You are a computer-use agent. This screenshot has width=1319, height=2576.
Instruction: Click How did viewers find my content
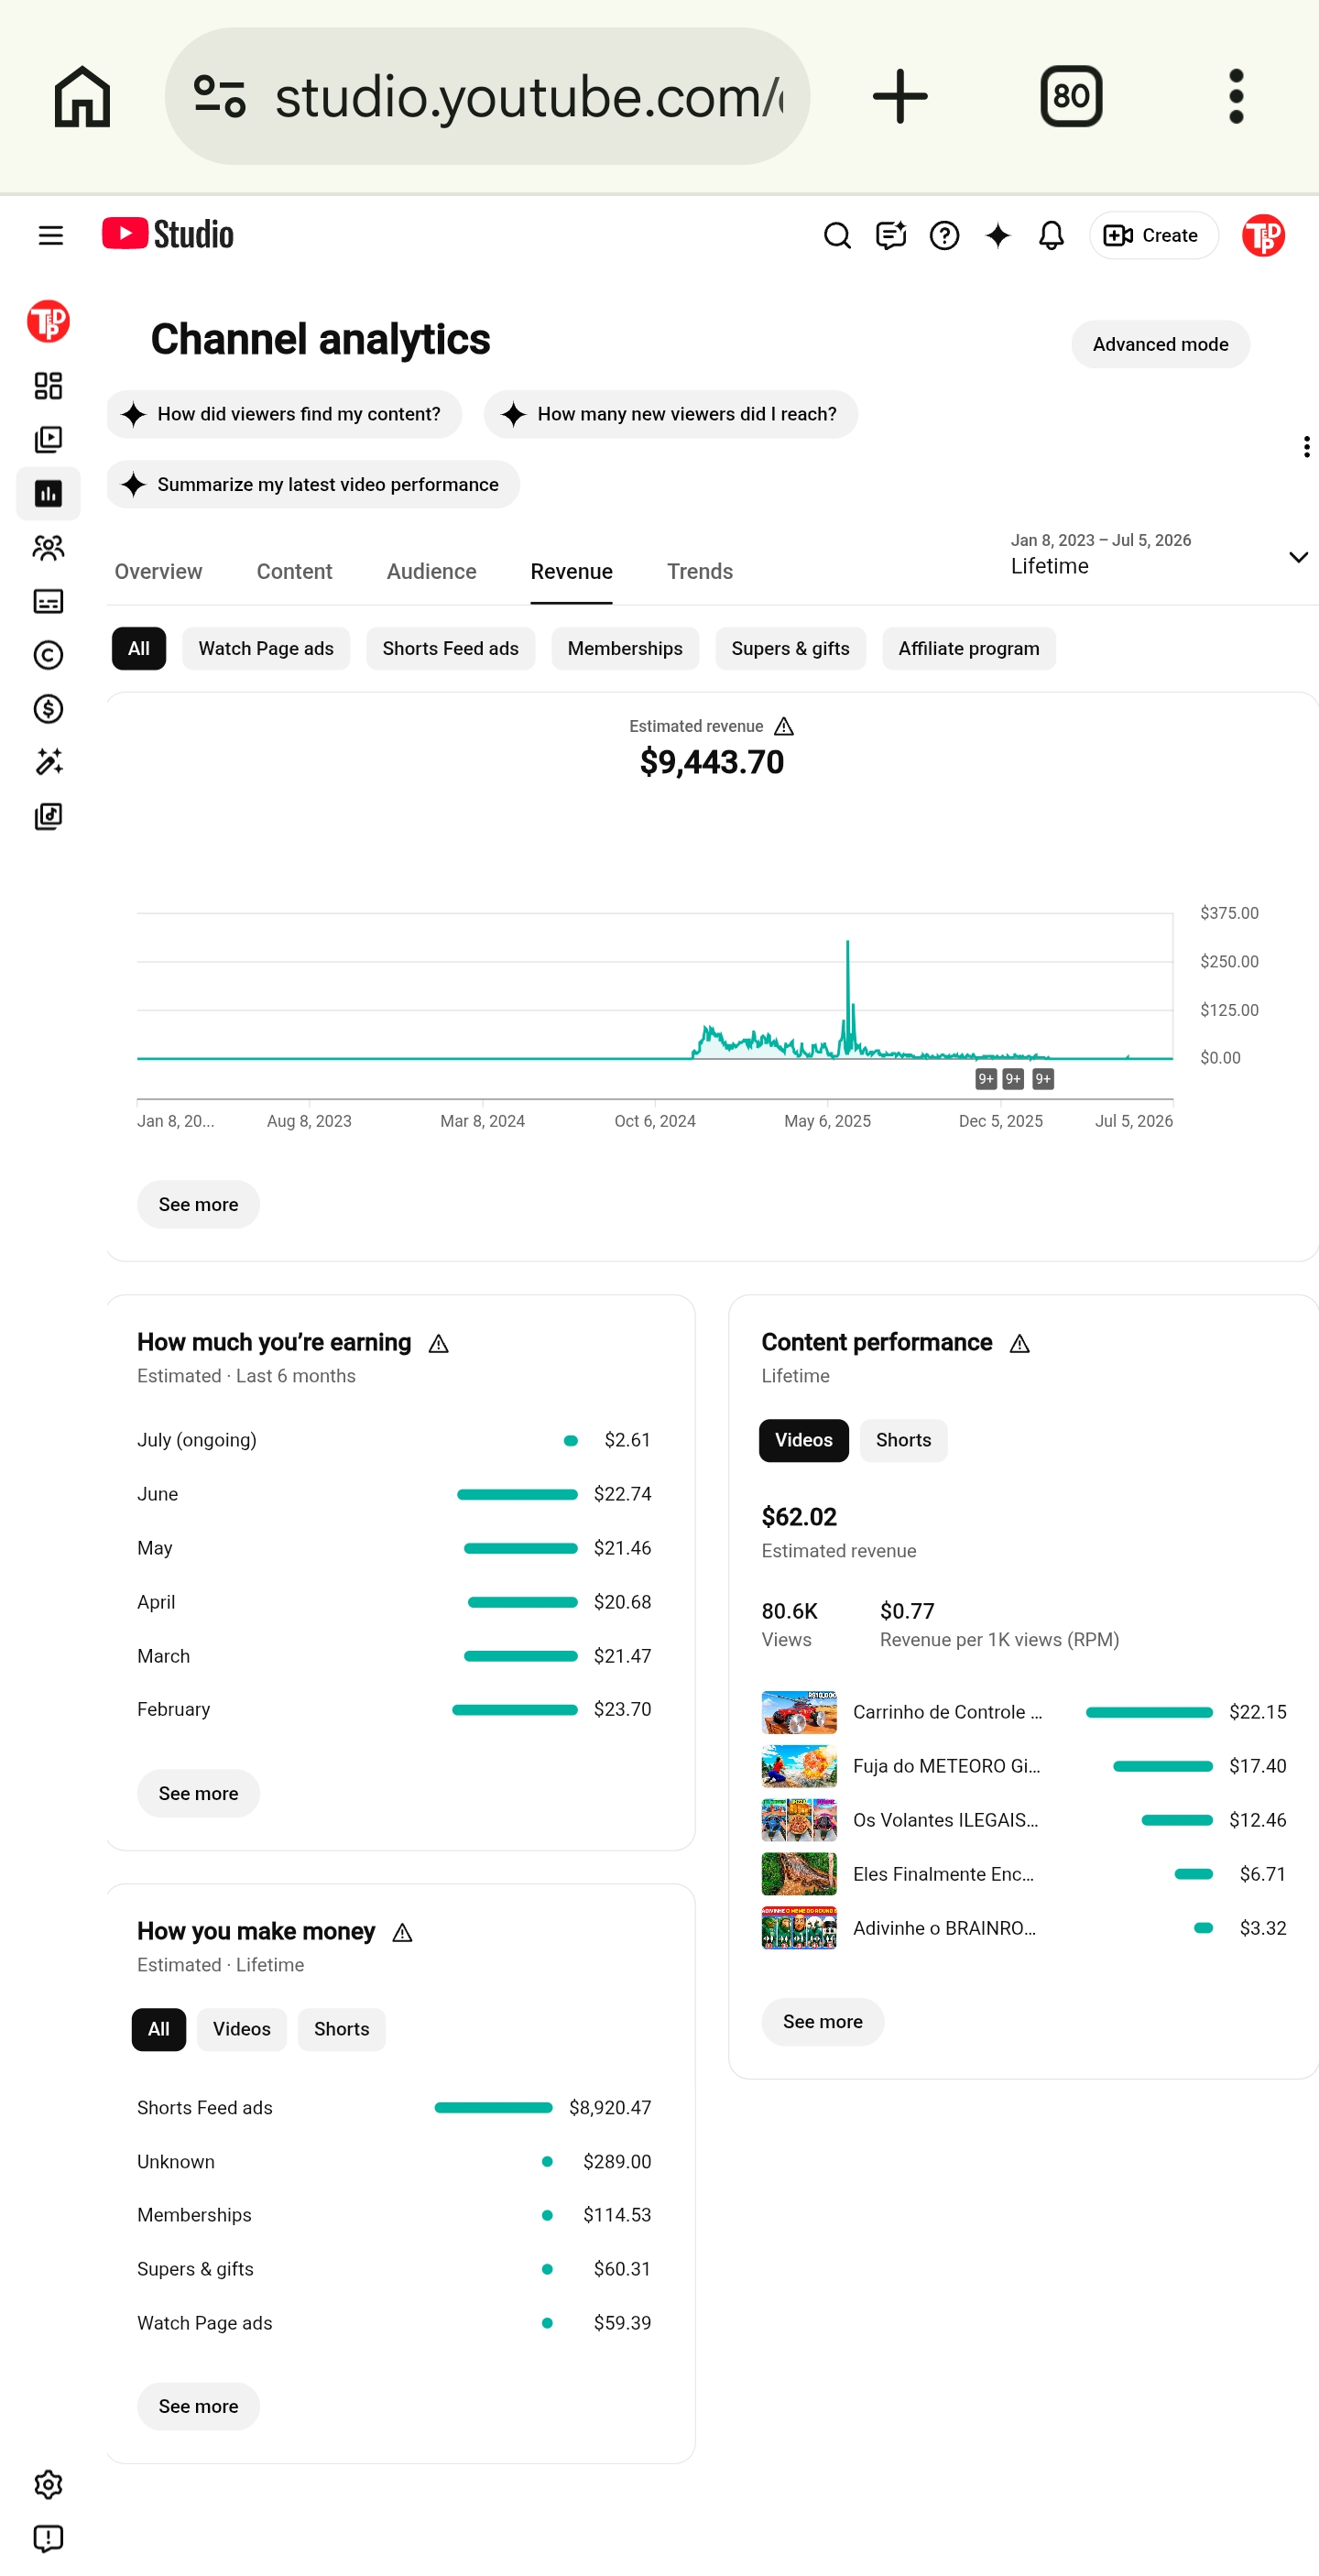pos(284,414)
